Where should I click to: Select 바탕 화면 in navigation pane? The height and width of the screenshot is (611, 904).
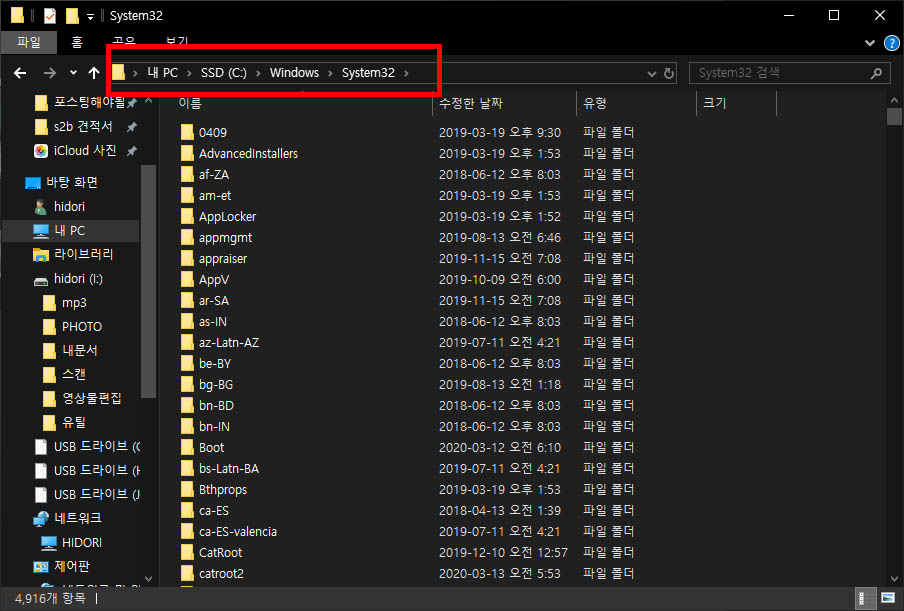click(x=71, y=182)
